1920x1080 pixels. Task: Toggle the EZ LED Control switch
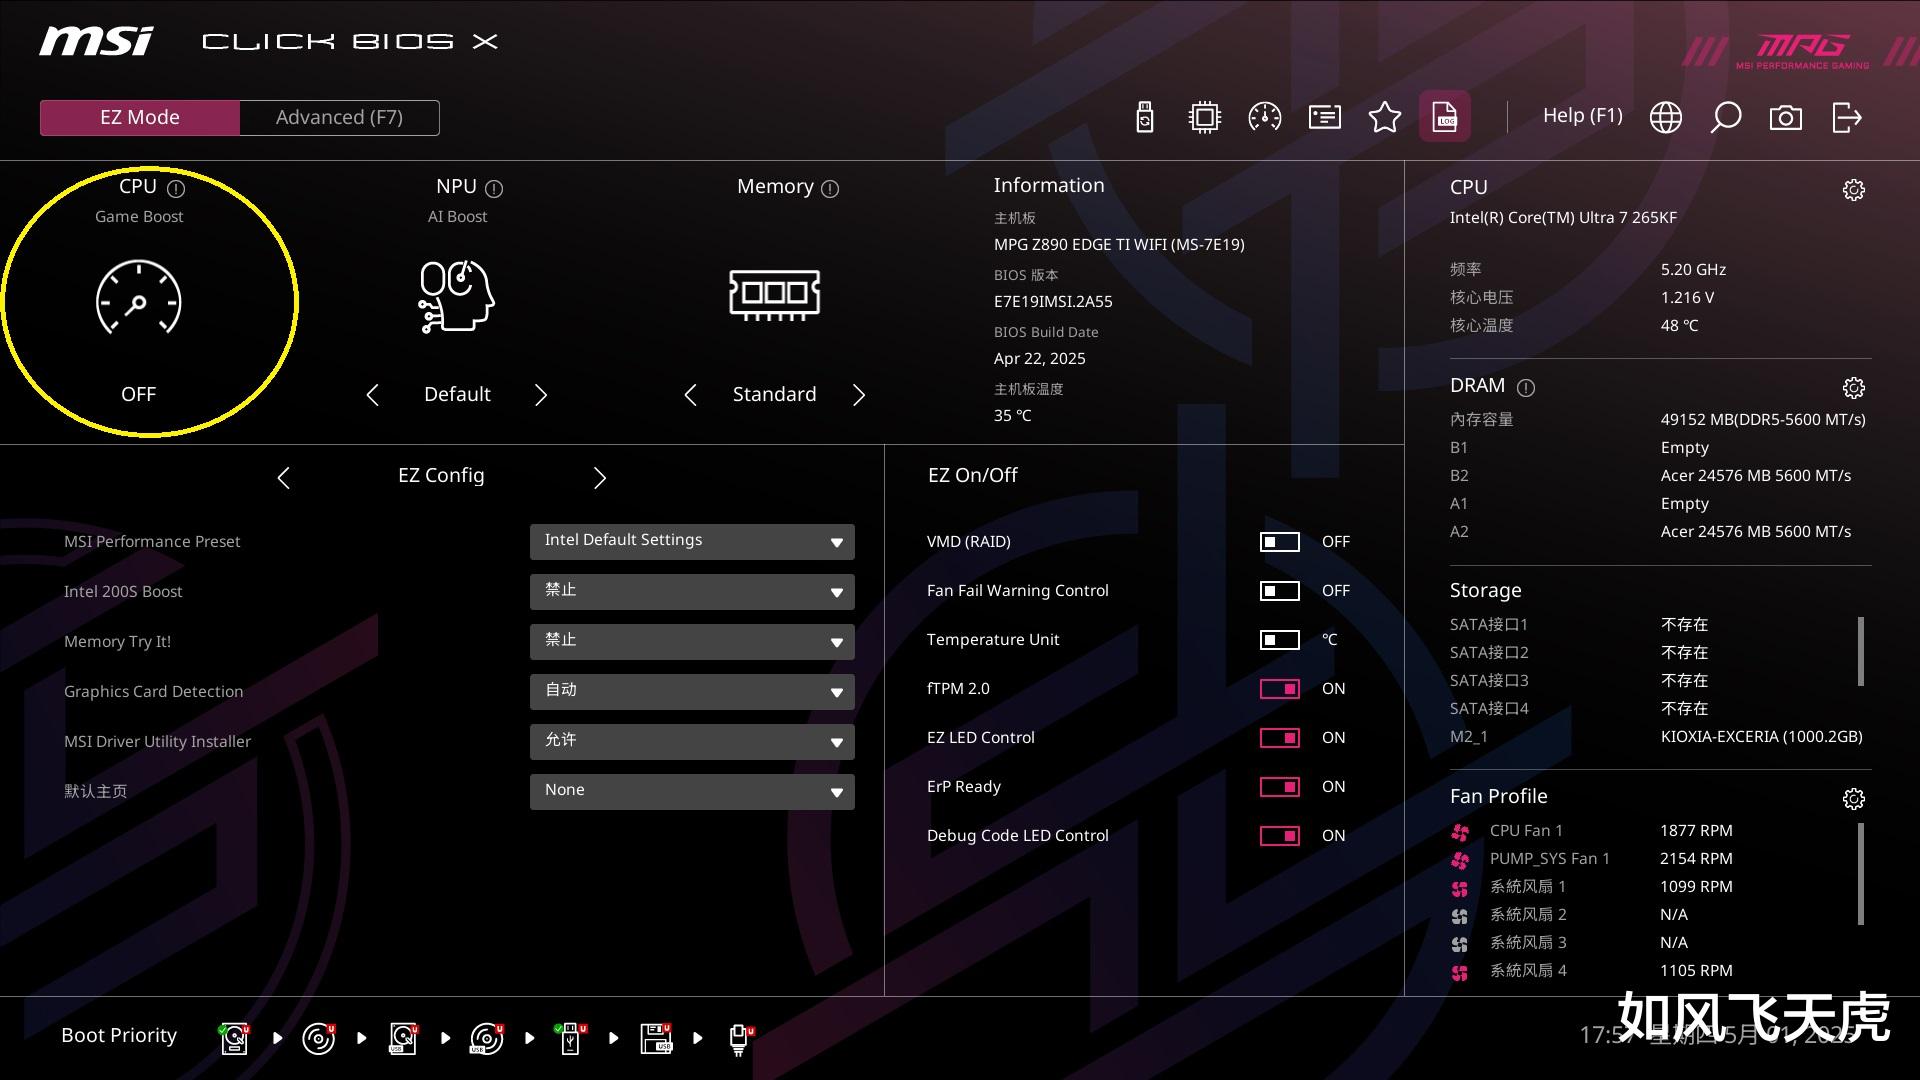tap(1279, 738)
